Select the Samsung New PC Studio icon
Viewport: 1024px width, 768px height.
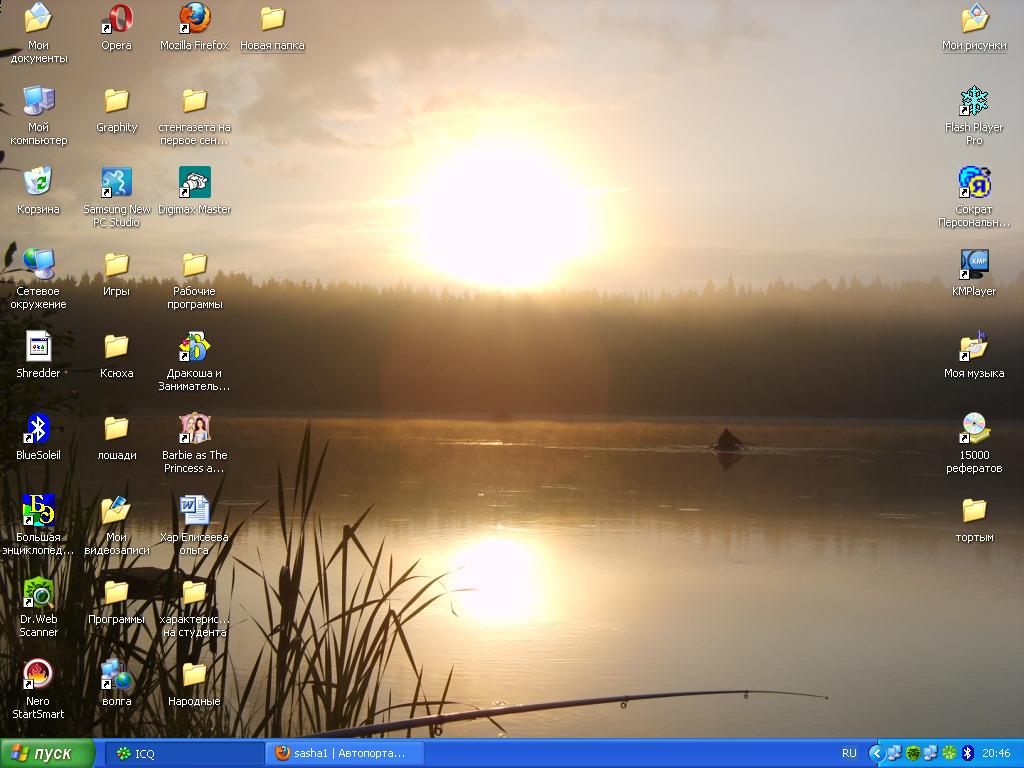tap(117, 183)
